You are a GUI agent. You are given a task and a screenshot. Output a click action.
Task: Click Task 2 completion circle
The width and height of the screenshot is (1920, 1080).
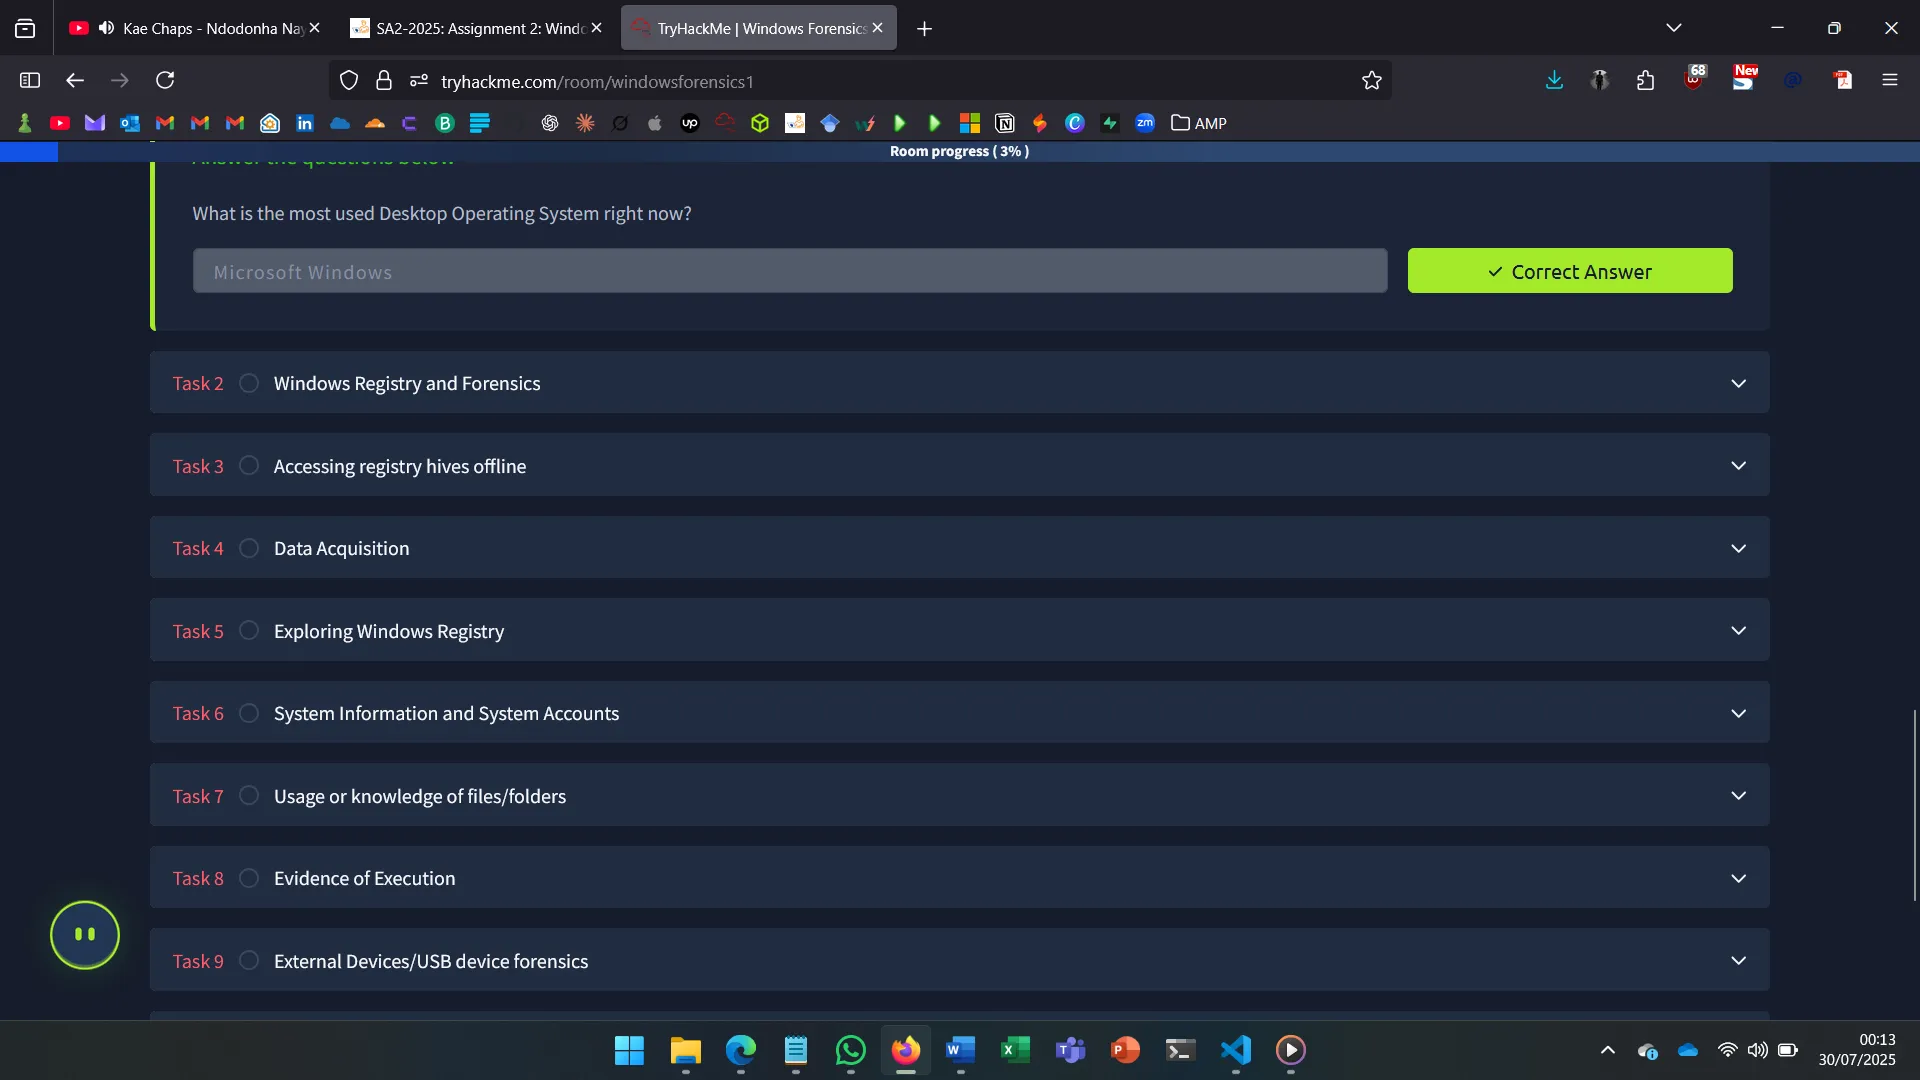pos(249,383)
